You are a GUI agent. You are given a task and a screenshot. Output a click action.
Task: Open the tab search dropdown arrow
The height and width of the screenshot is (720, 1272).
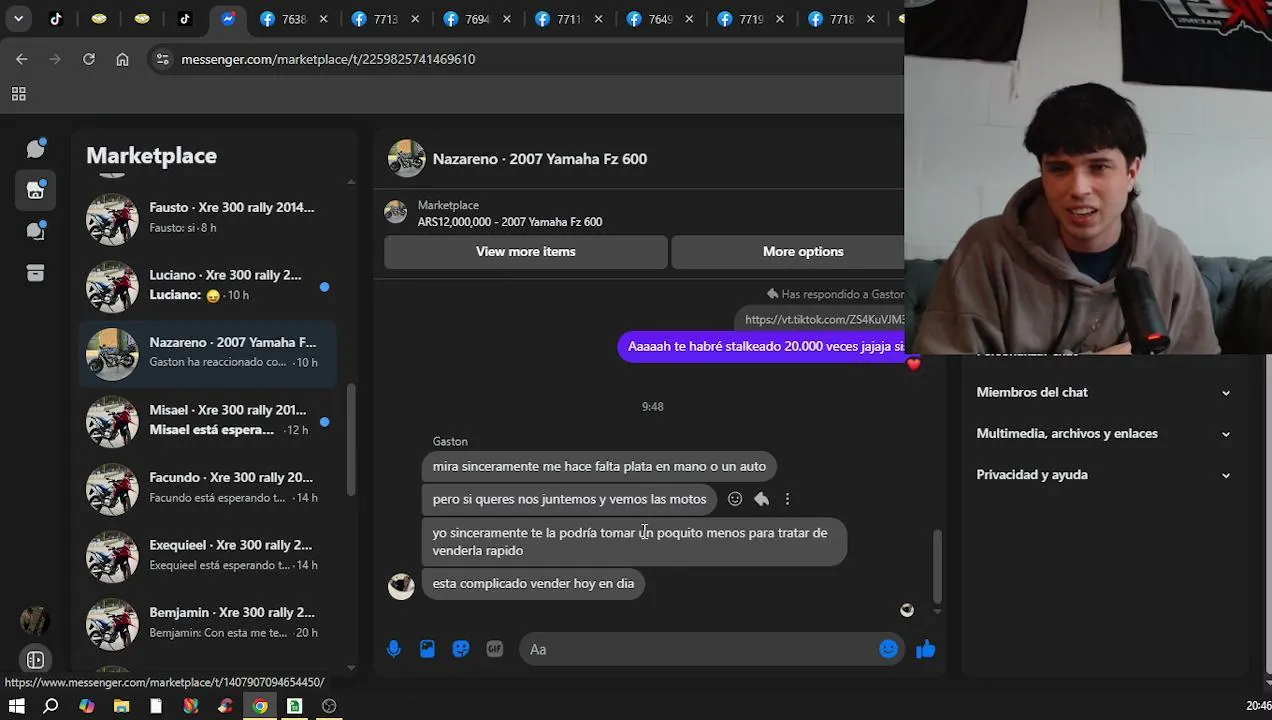[18, 18]
